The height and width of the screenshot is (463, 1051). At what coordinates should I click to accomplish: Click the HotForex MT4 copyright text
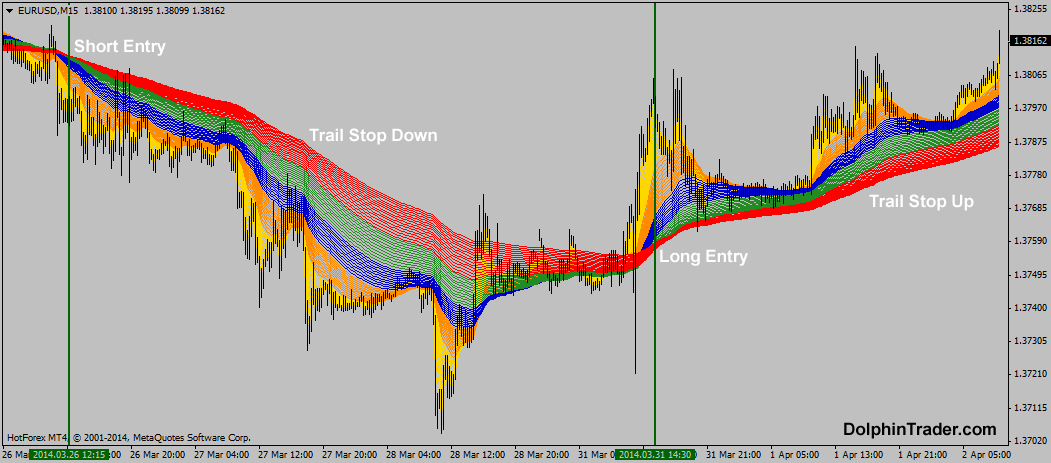click(128, 438)
